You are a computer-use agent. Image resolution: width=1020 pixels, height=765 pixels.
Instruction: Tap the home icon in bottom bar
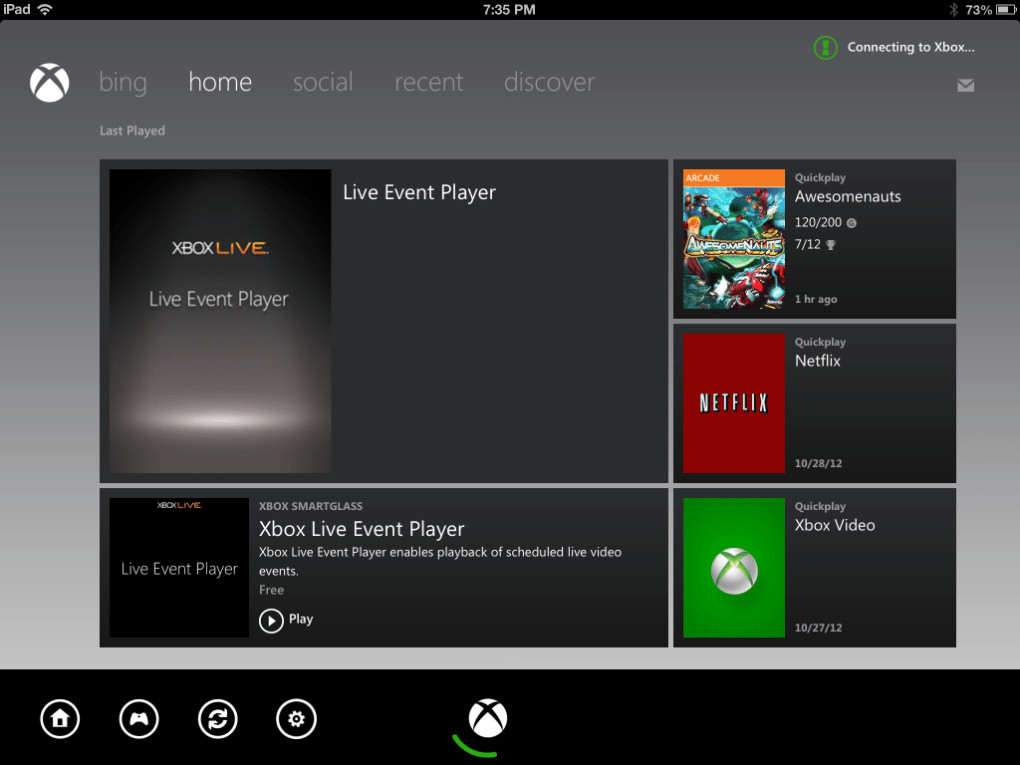point(60,719)
